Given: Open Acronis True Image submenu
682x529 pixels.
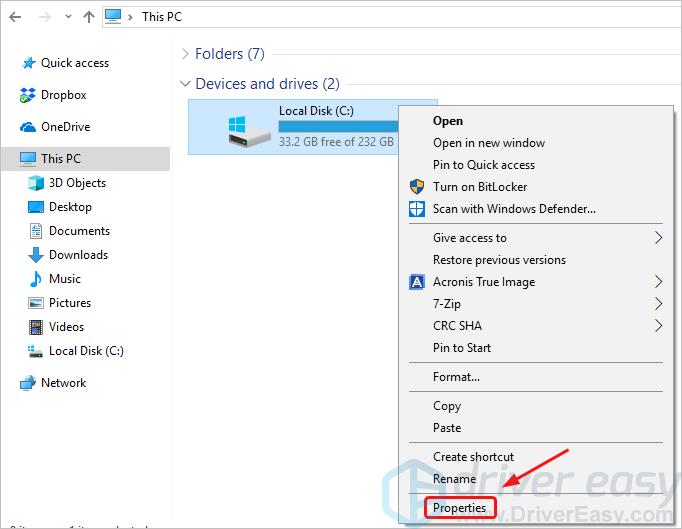Looking at the screenshot, I should [x=657, y=282].
